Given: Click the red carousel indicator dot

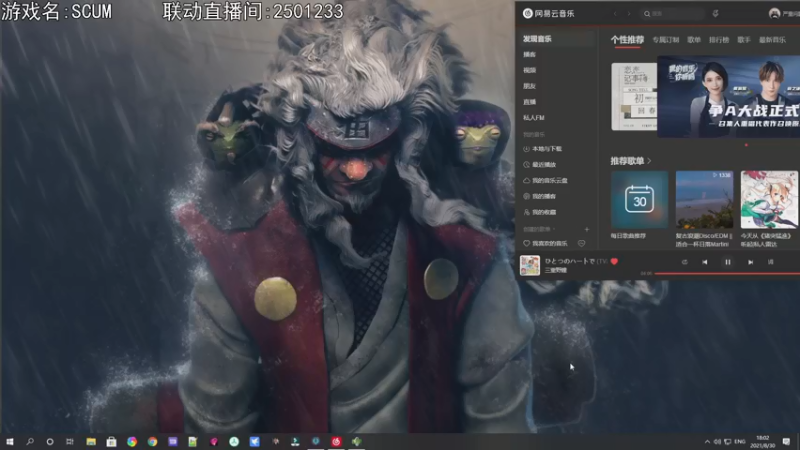Looking at the screenshot, I should point(746,145).
